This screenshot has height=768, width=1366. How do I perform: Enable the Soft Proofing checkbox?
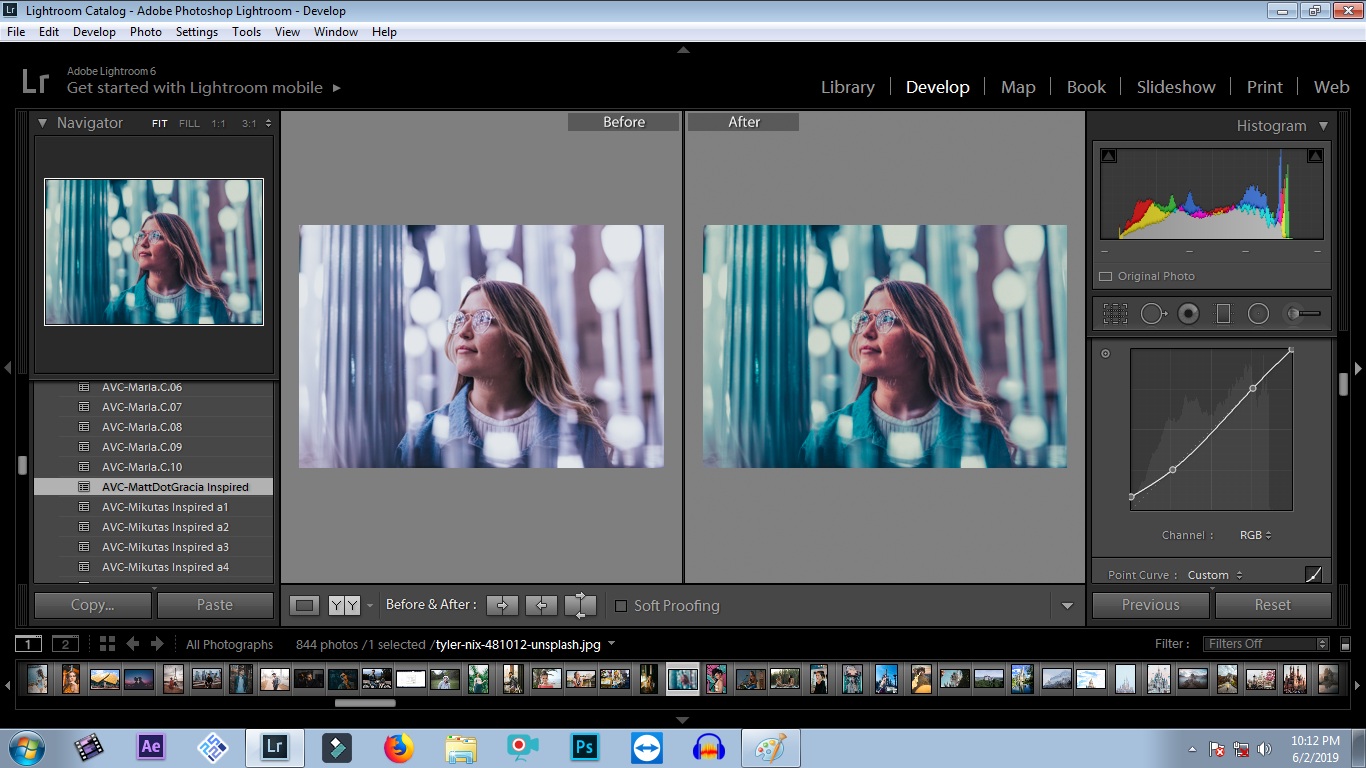[621, 606]
